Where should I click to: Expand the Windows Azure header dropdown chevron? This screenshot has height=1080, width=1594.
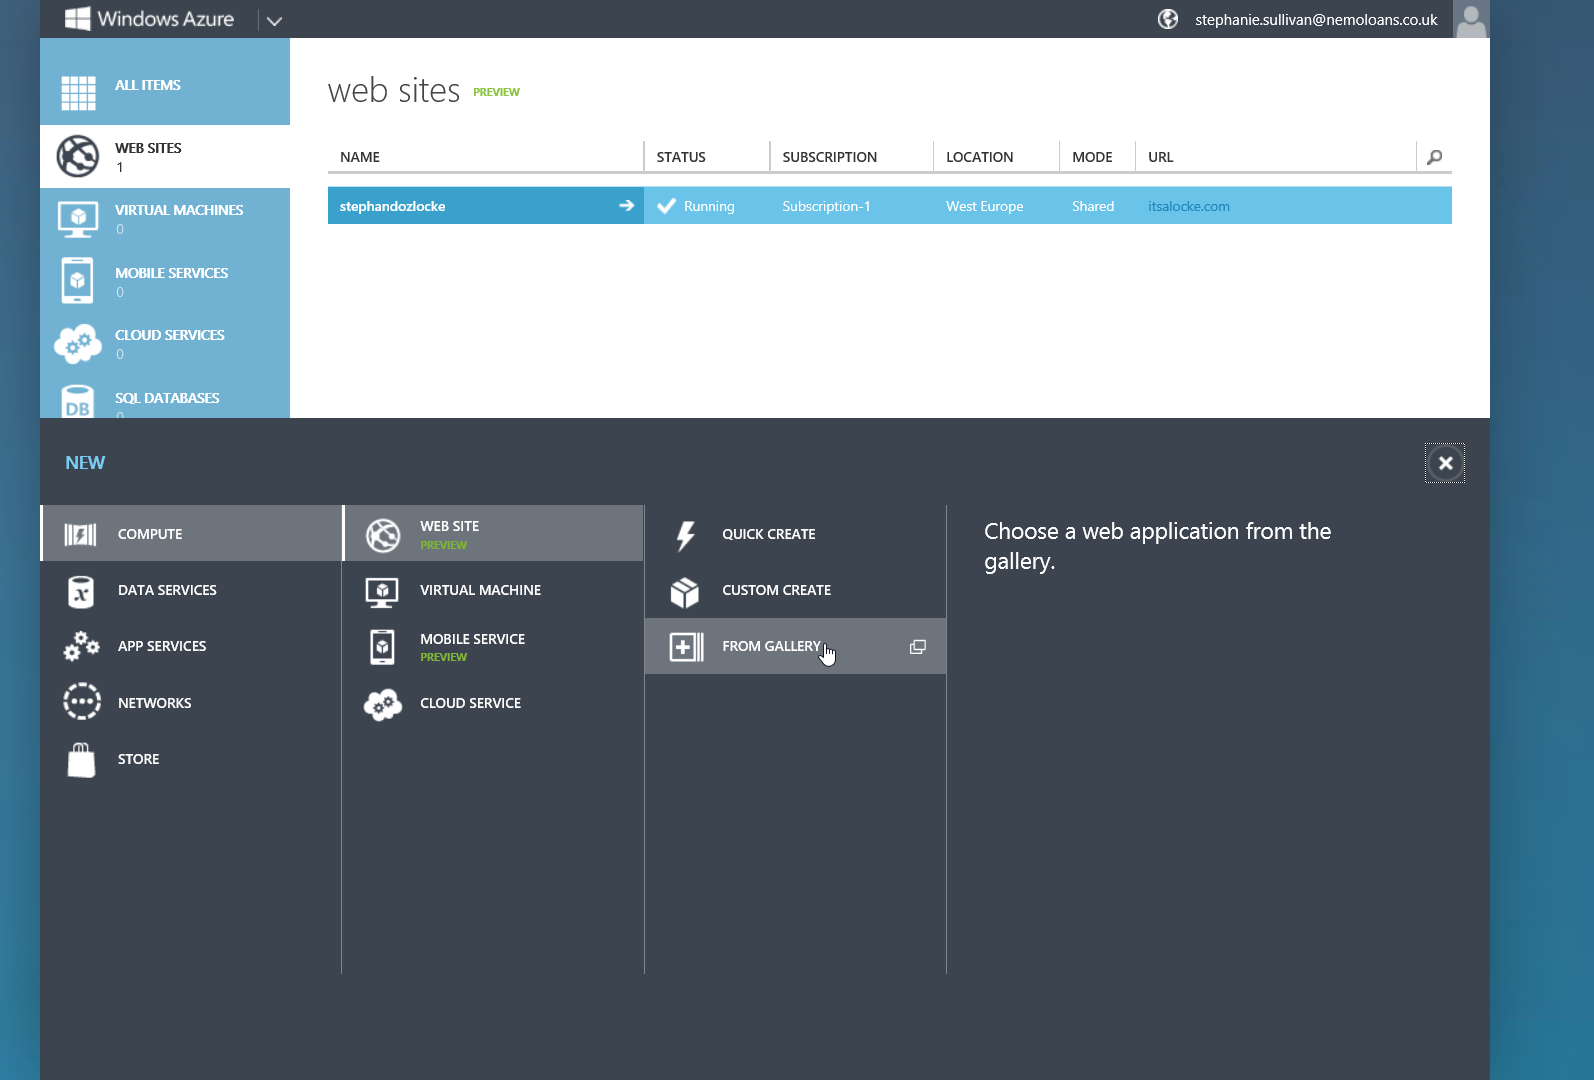click(274, 21)
